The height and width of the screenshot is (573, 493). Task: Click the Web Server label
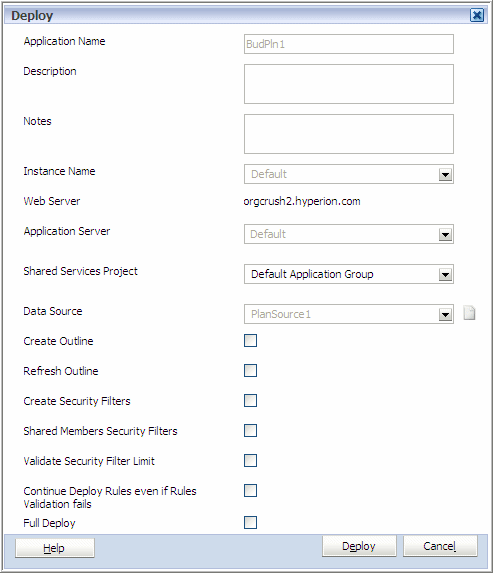[x=52, y=201]
